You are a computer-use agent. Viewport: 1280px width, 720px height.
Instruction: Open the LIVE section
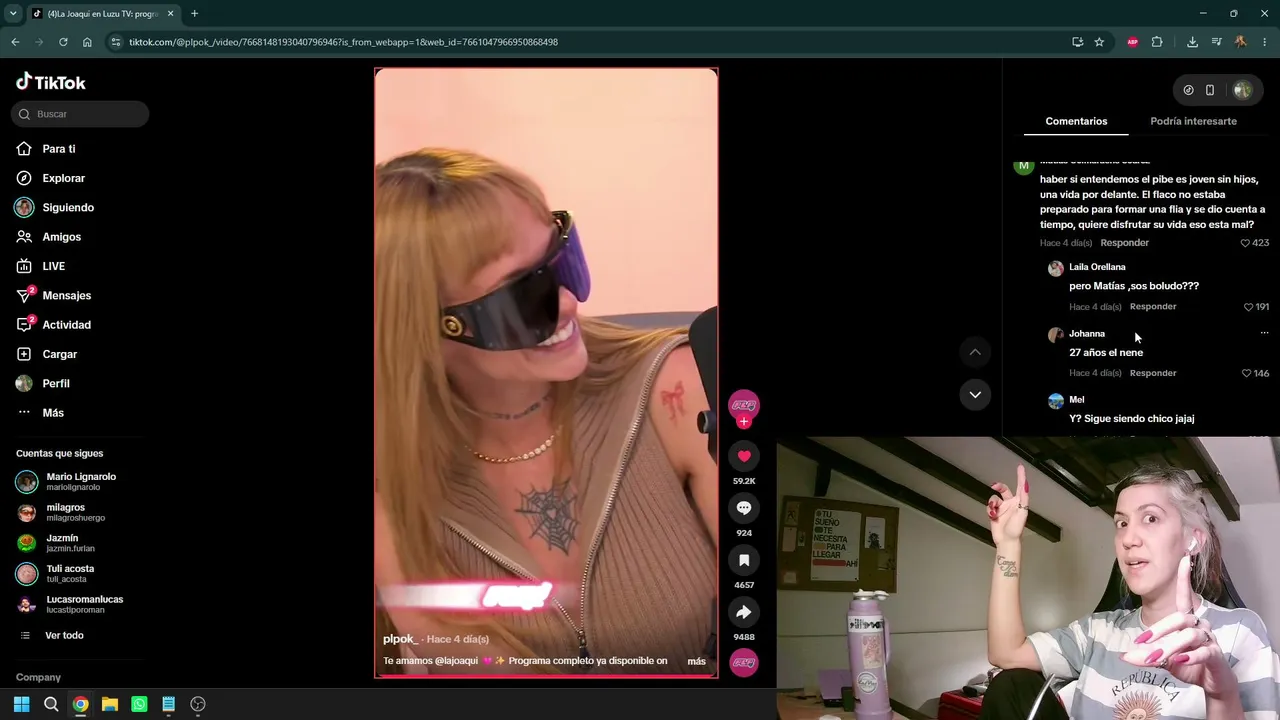click(54, 266)
